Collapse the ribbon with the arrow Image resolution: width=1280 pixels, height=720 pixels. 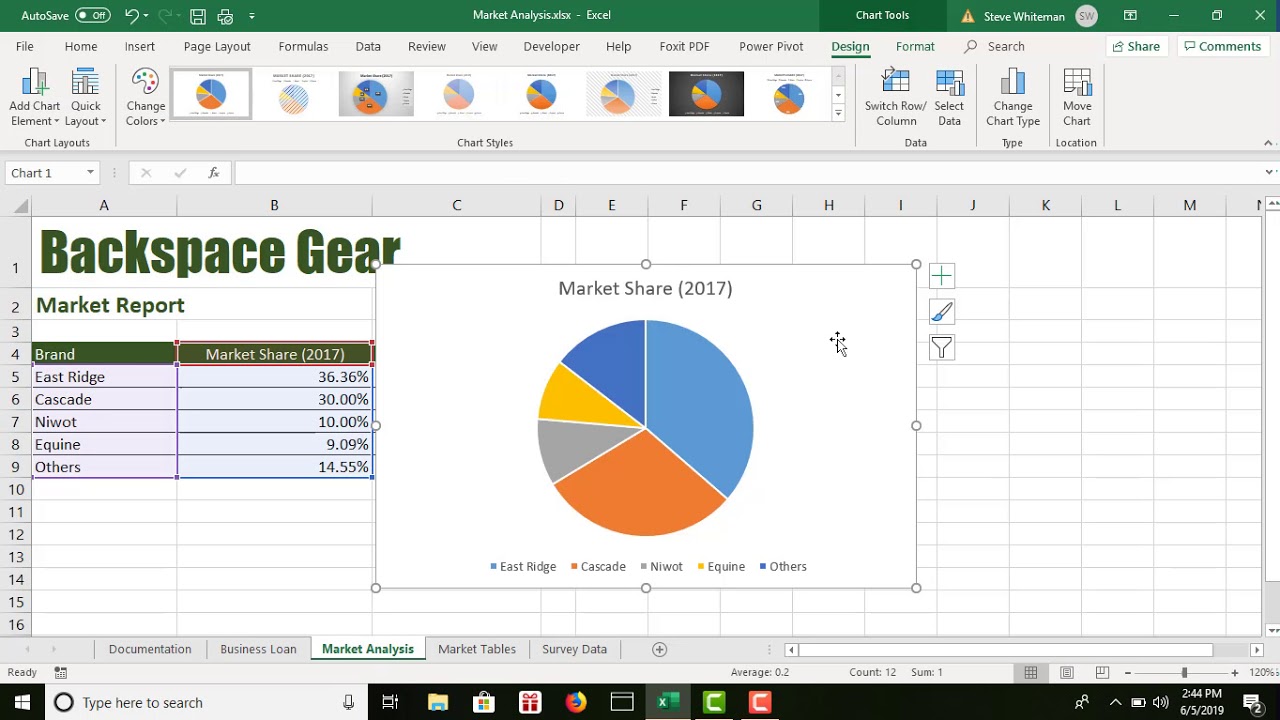pos(1269,143)
